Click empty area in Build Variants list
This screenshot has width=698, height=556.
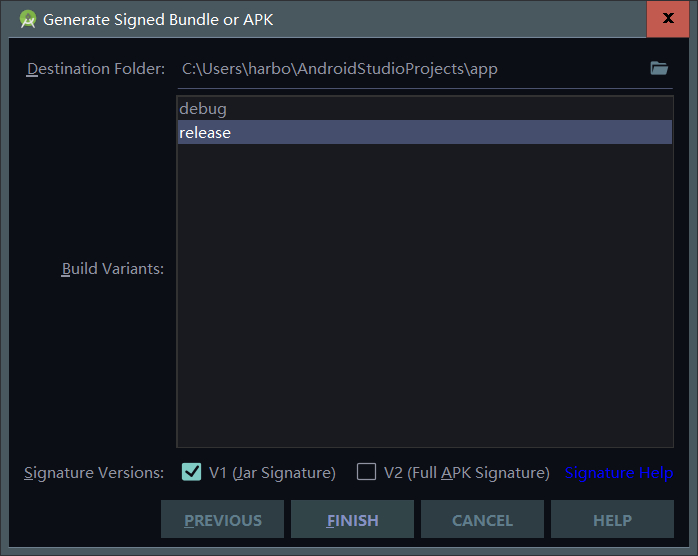pos(425,294)
